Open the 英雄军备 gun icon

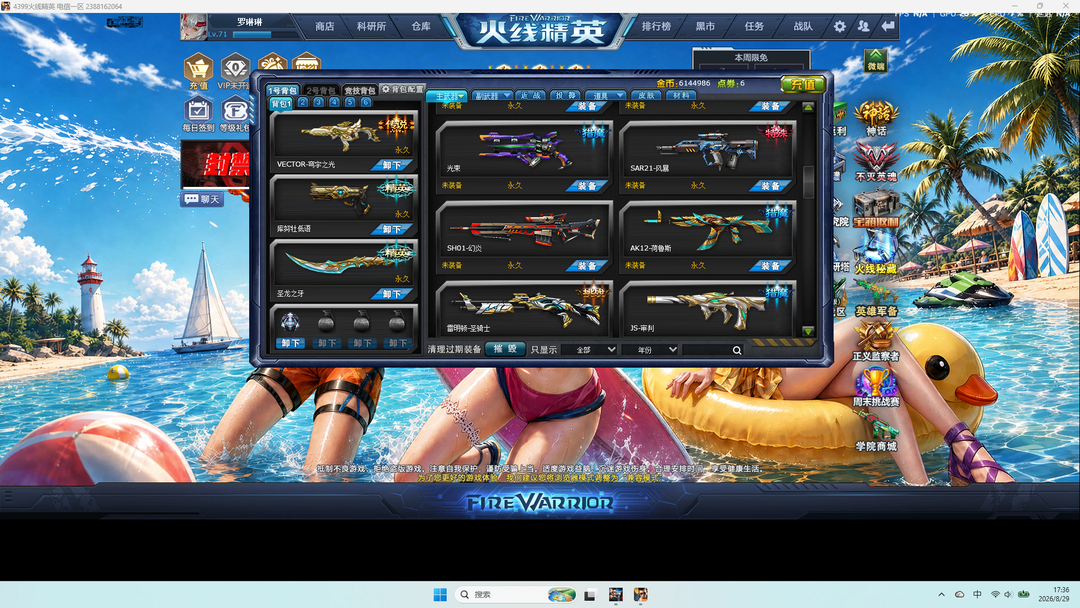pos(876,298)
